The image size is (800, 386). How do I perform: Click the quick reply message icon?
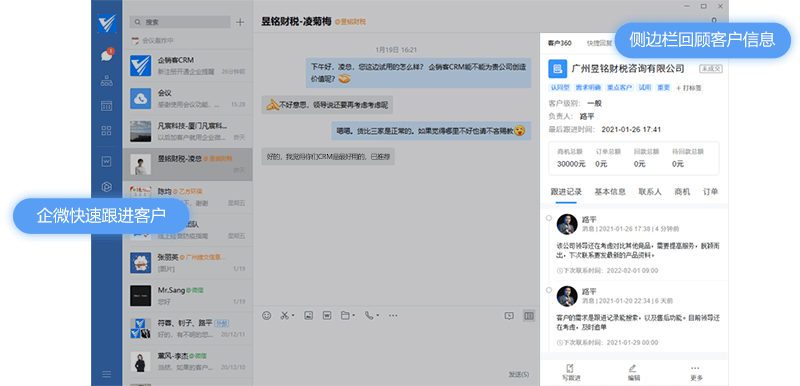[x=509, y=316]
